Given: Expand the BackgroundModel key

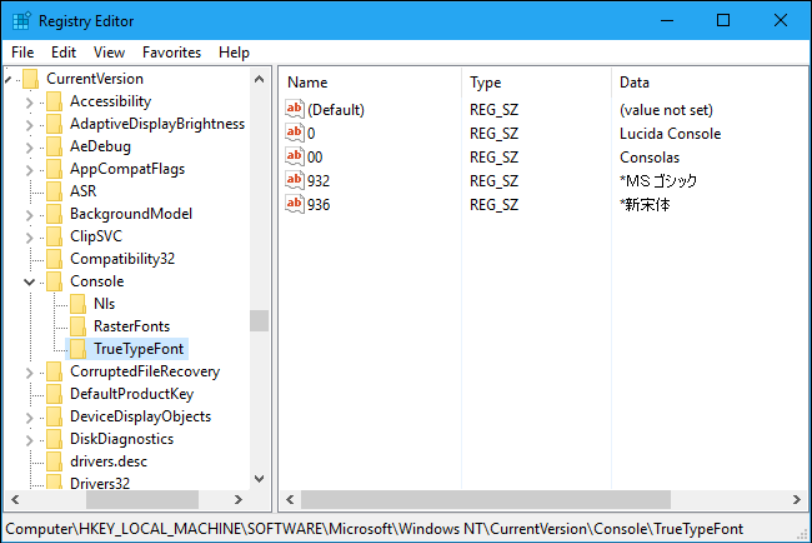Looking at the screenshot, I should point(30,215).
